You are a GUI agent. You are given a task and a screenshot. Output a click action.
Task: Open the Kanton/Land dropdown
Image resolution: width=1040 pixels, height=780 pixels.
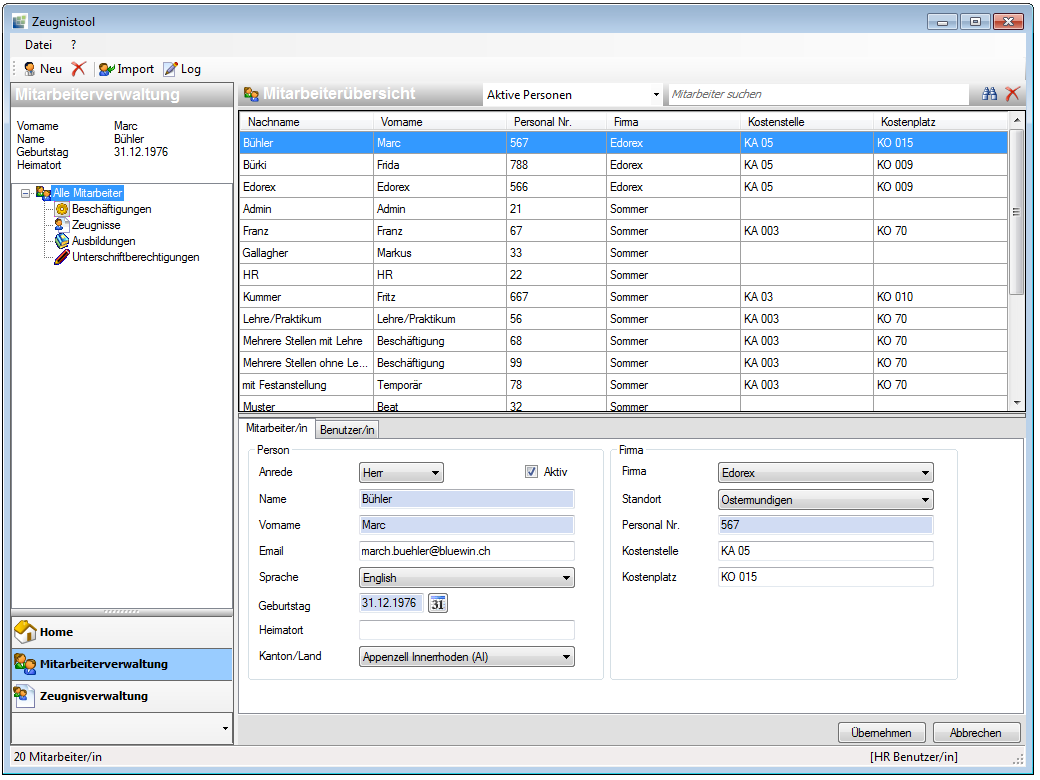(x=466, y=657)
